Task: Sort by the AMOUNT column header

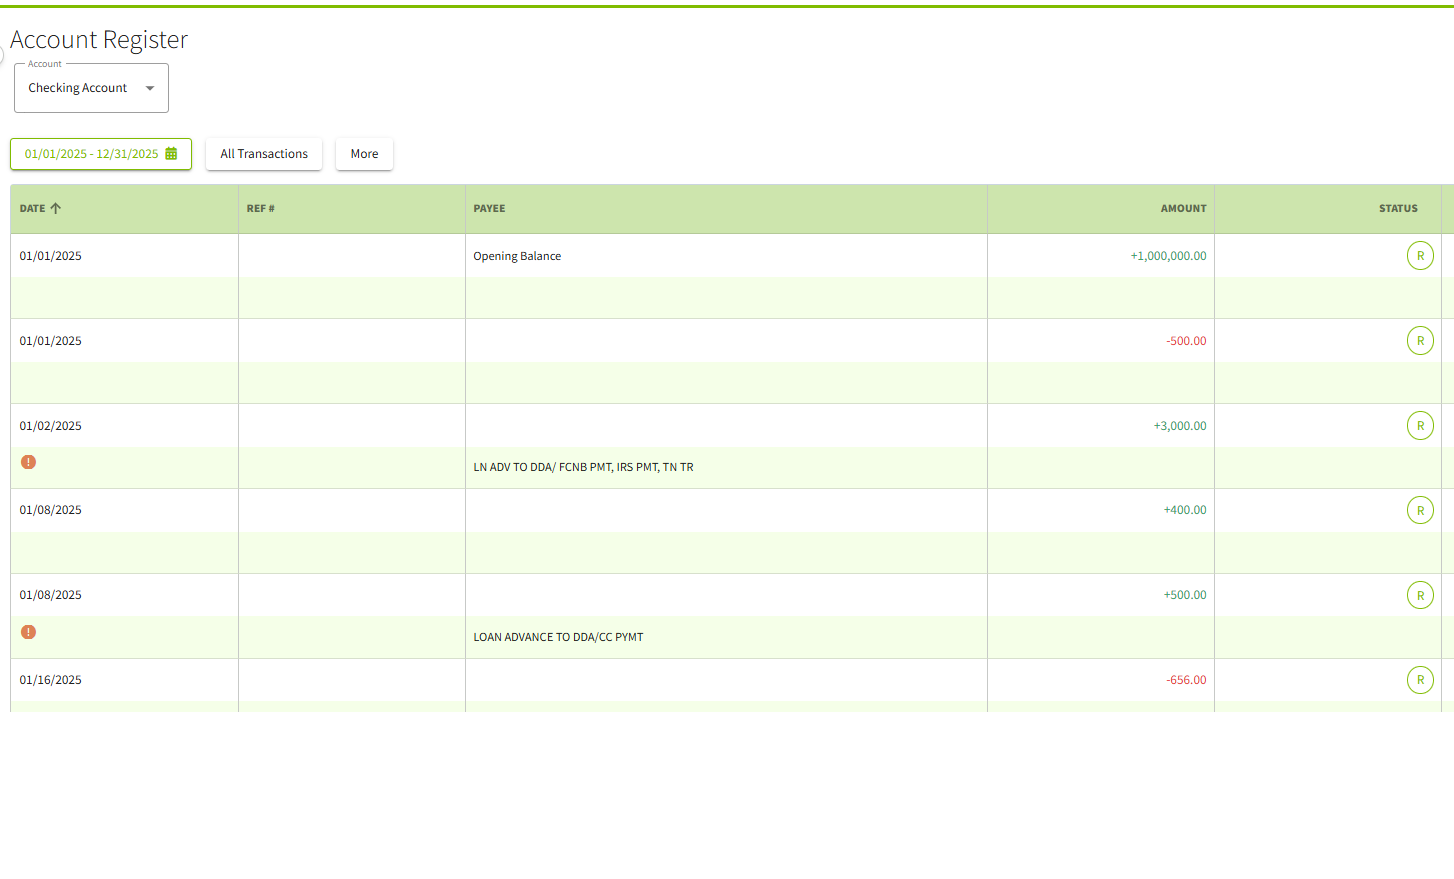Action: [x=1183, y=209]
